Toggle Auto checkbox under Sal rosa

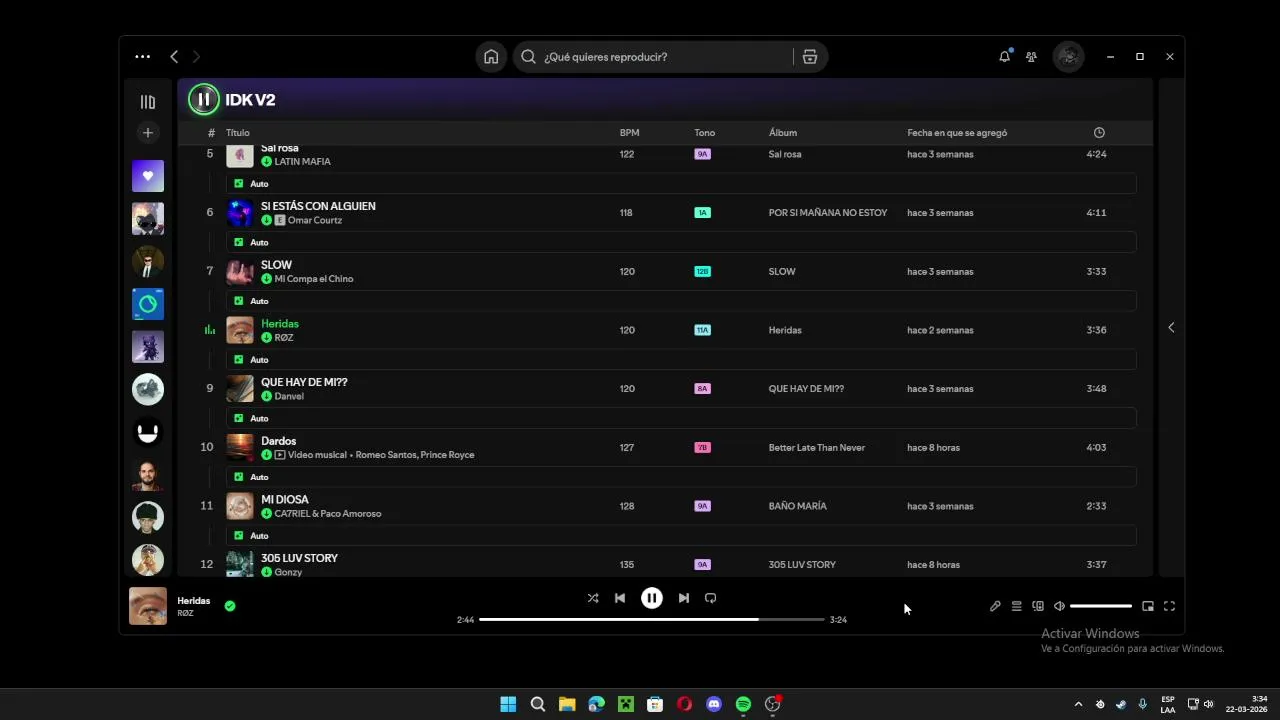[238, 184]
